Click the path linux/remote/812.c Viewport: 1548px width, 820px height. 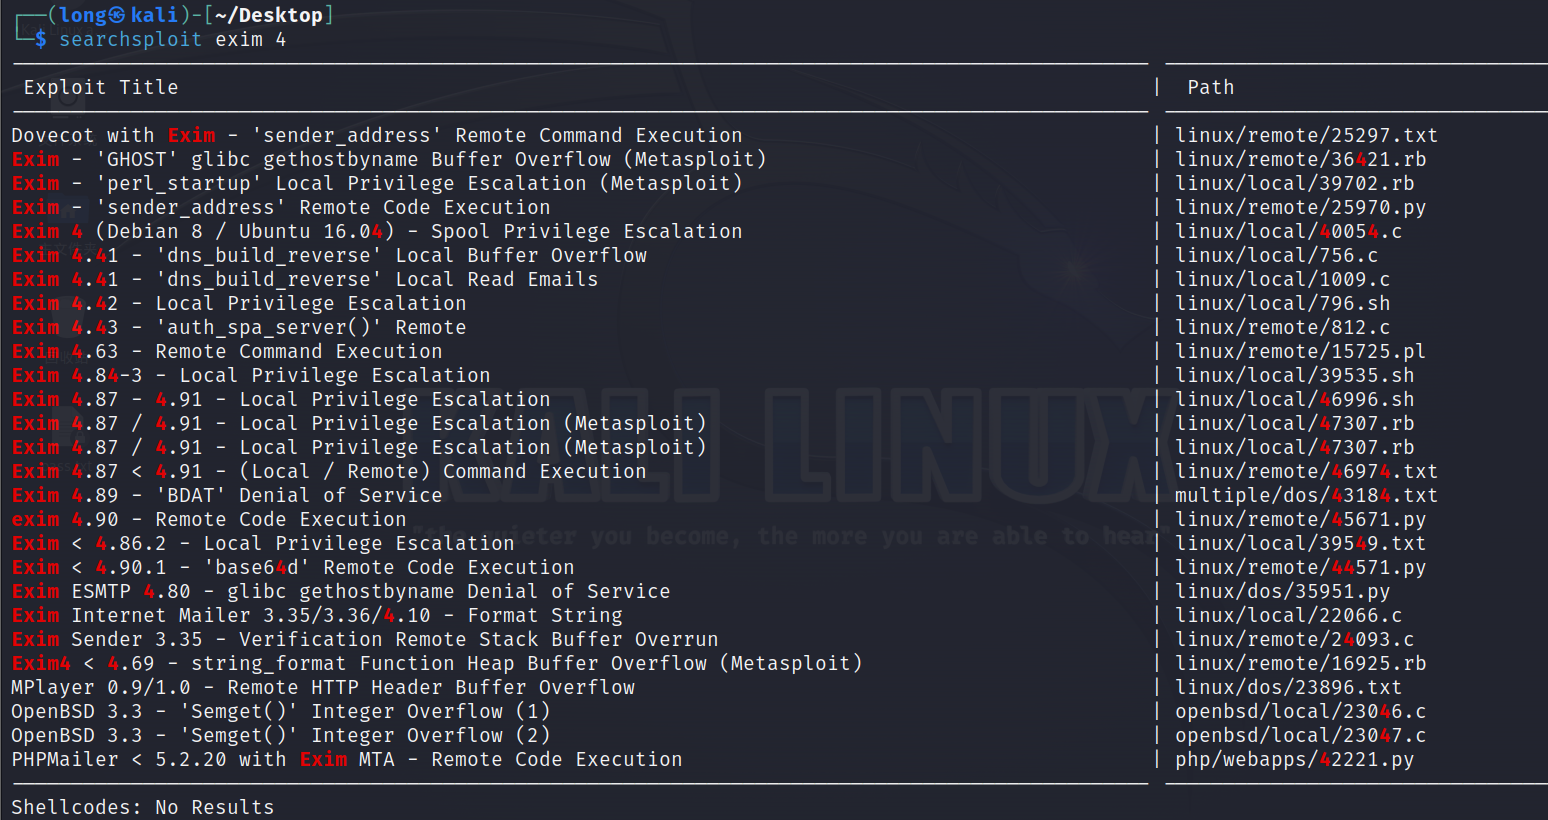tap(1283, 327)
